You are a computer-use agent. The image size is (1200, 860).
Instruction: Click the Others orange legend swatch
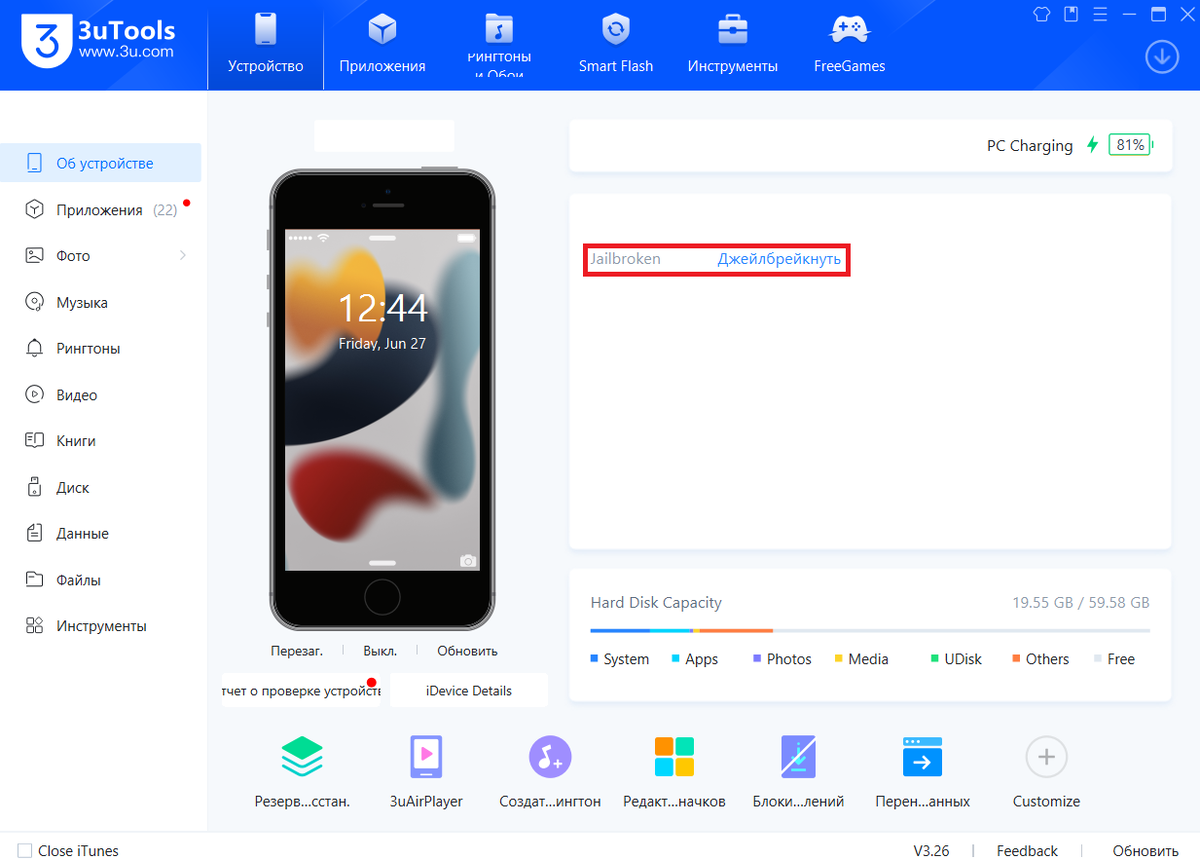point(1016,659)
